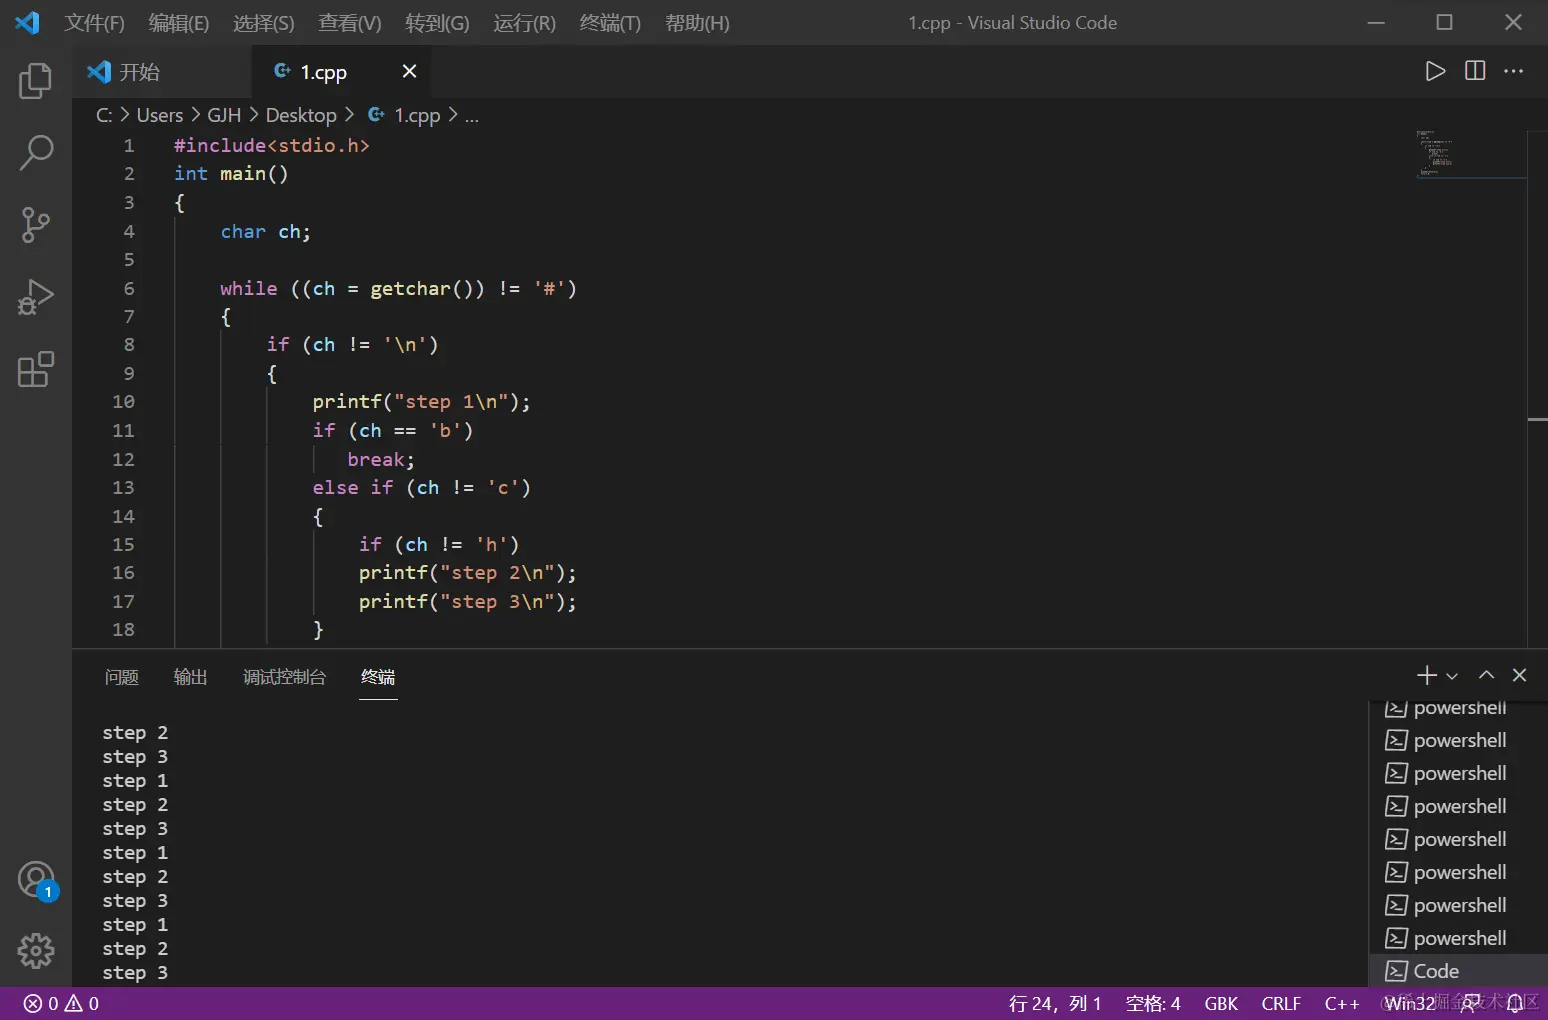Switch to the 调试控制台 panel tab
The height and width of the screenshot is (1020, 1548).
285,677
